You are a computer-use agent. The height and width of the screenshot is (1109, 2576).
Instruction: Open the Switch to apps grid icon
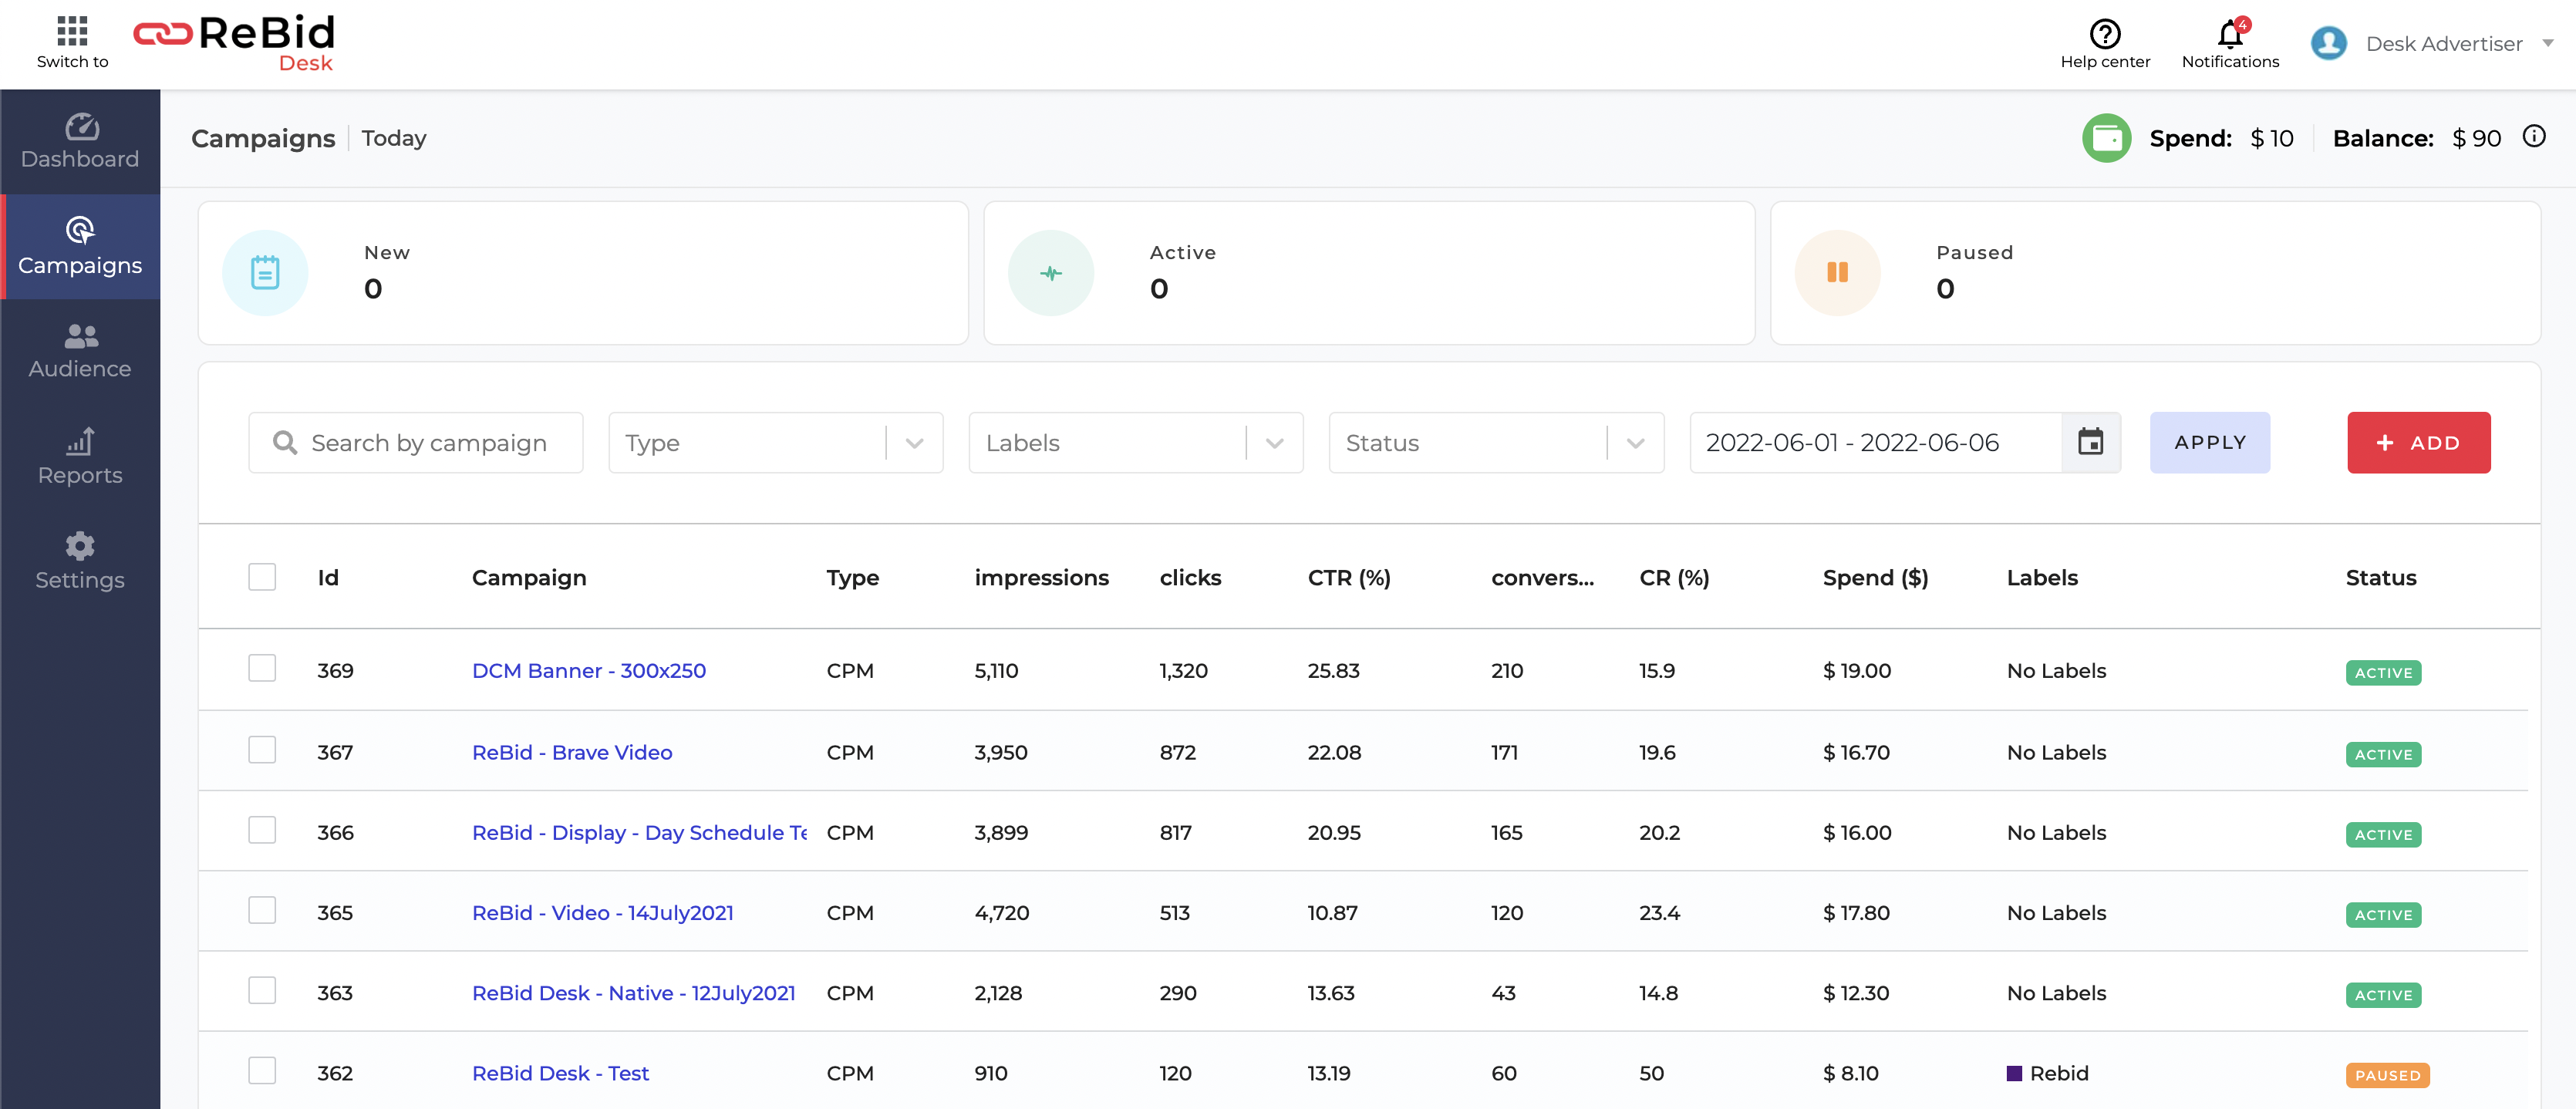[72, 31]
